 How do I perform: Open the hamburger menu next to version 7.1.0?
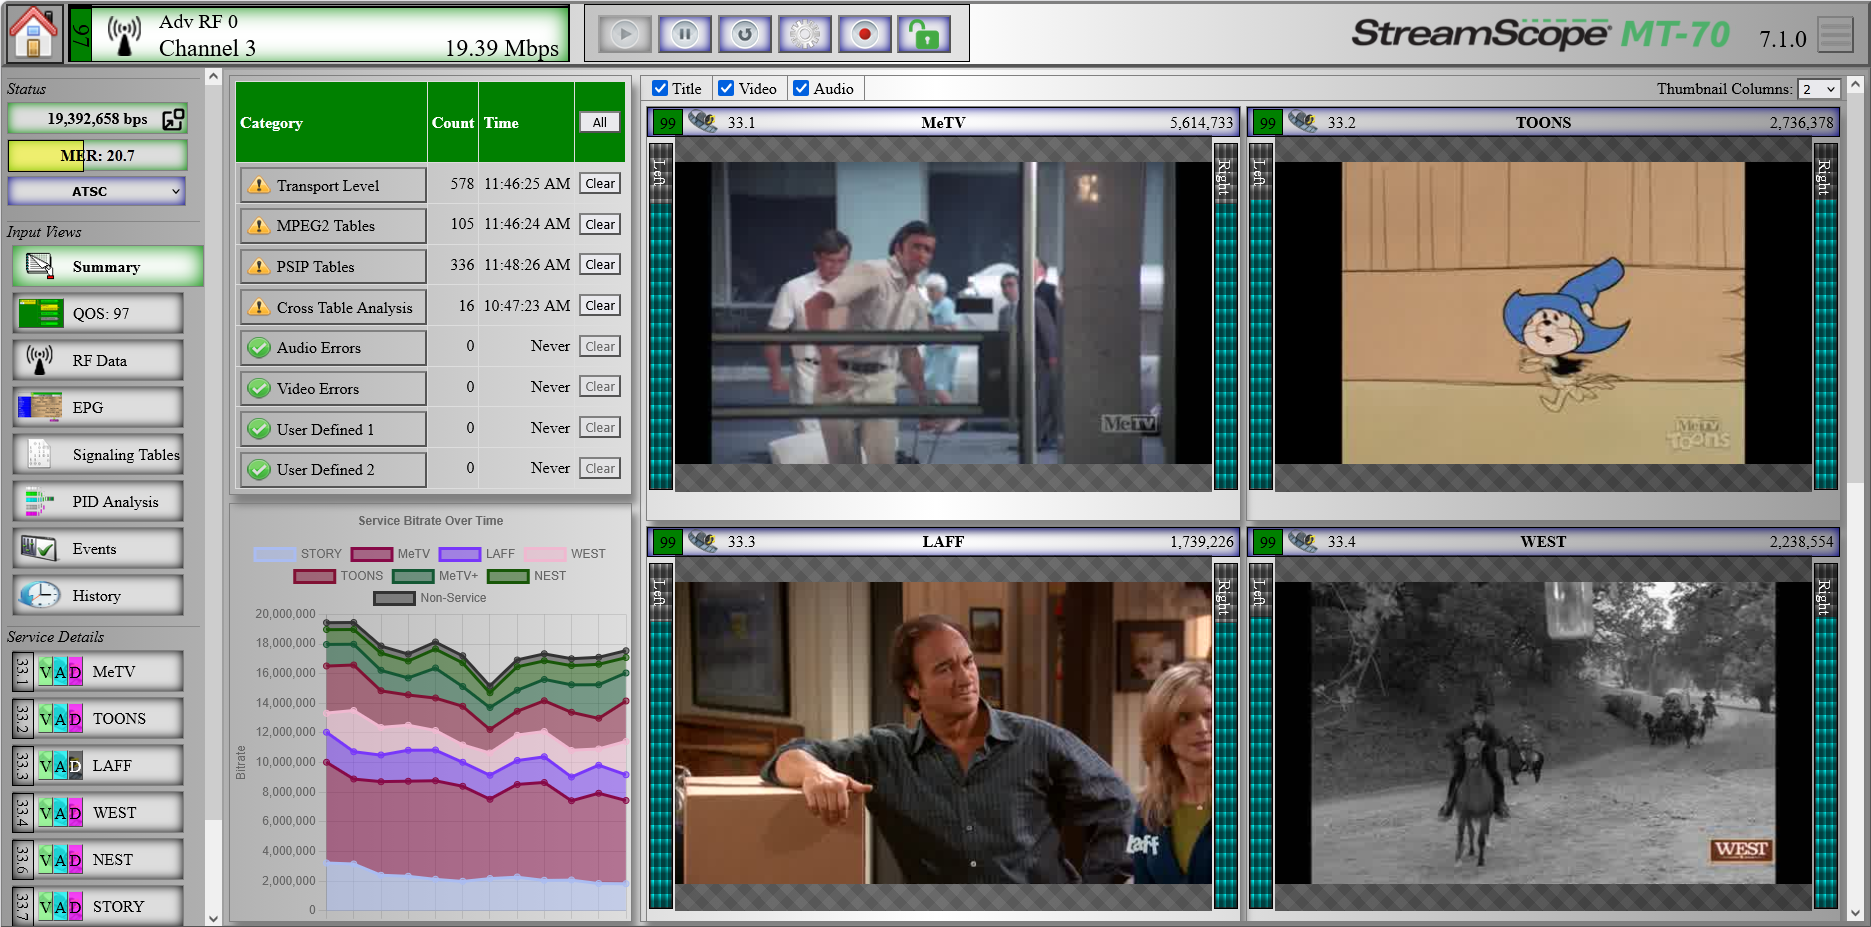(1836, 33)
